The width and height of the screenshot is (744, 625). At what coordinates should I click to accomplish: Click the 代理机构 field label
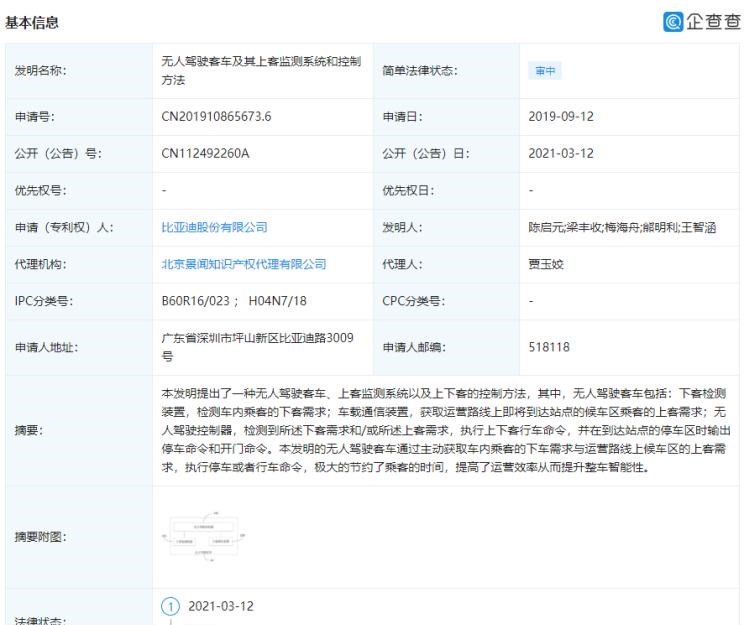click(x=40, y=264)
